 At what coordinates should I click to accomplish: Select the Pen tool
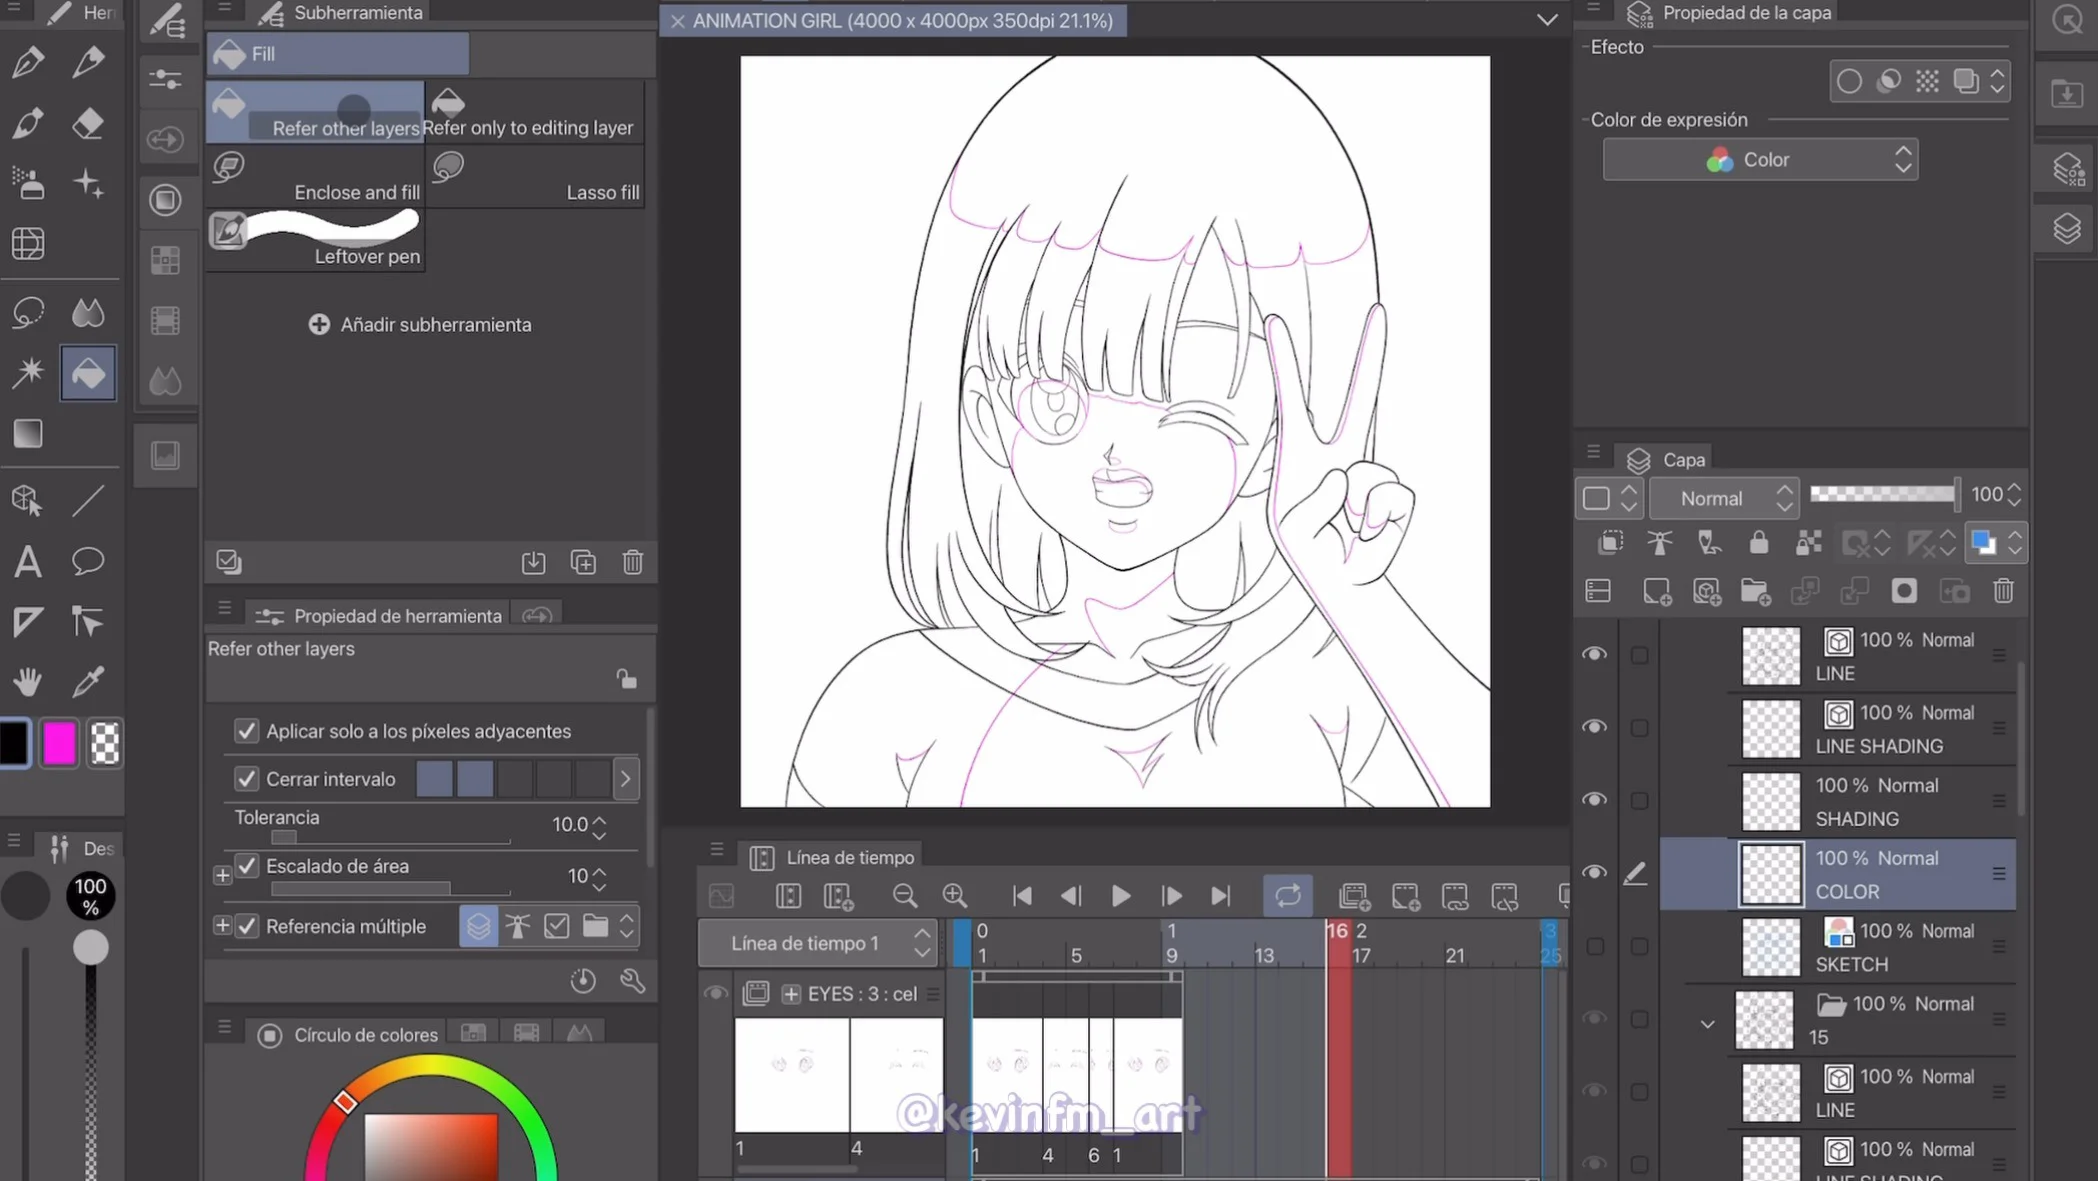tap(28, 62)
